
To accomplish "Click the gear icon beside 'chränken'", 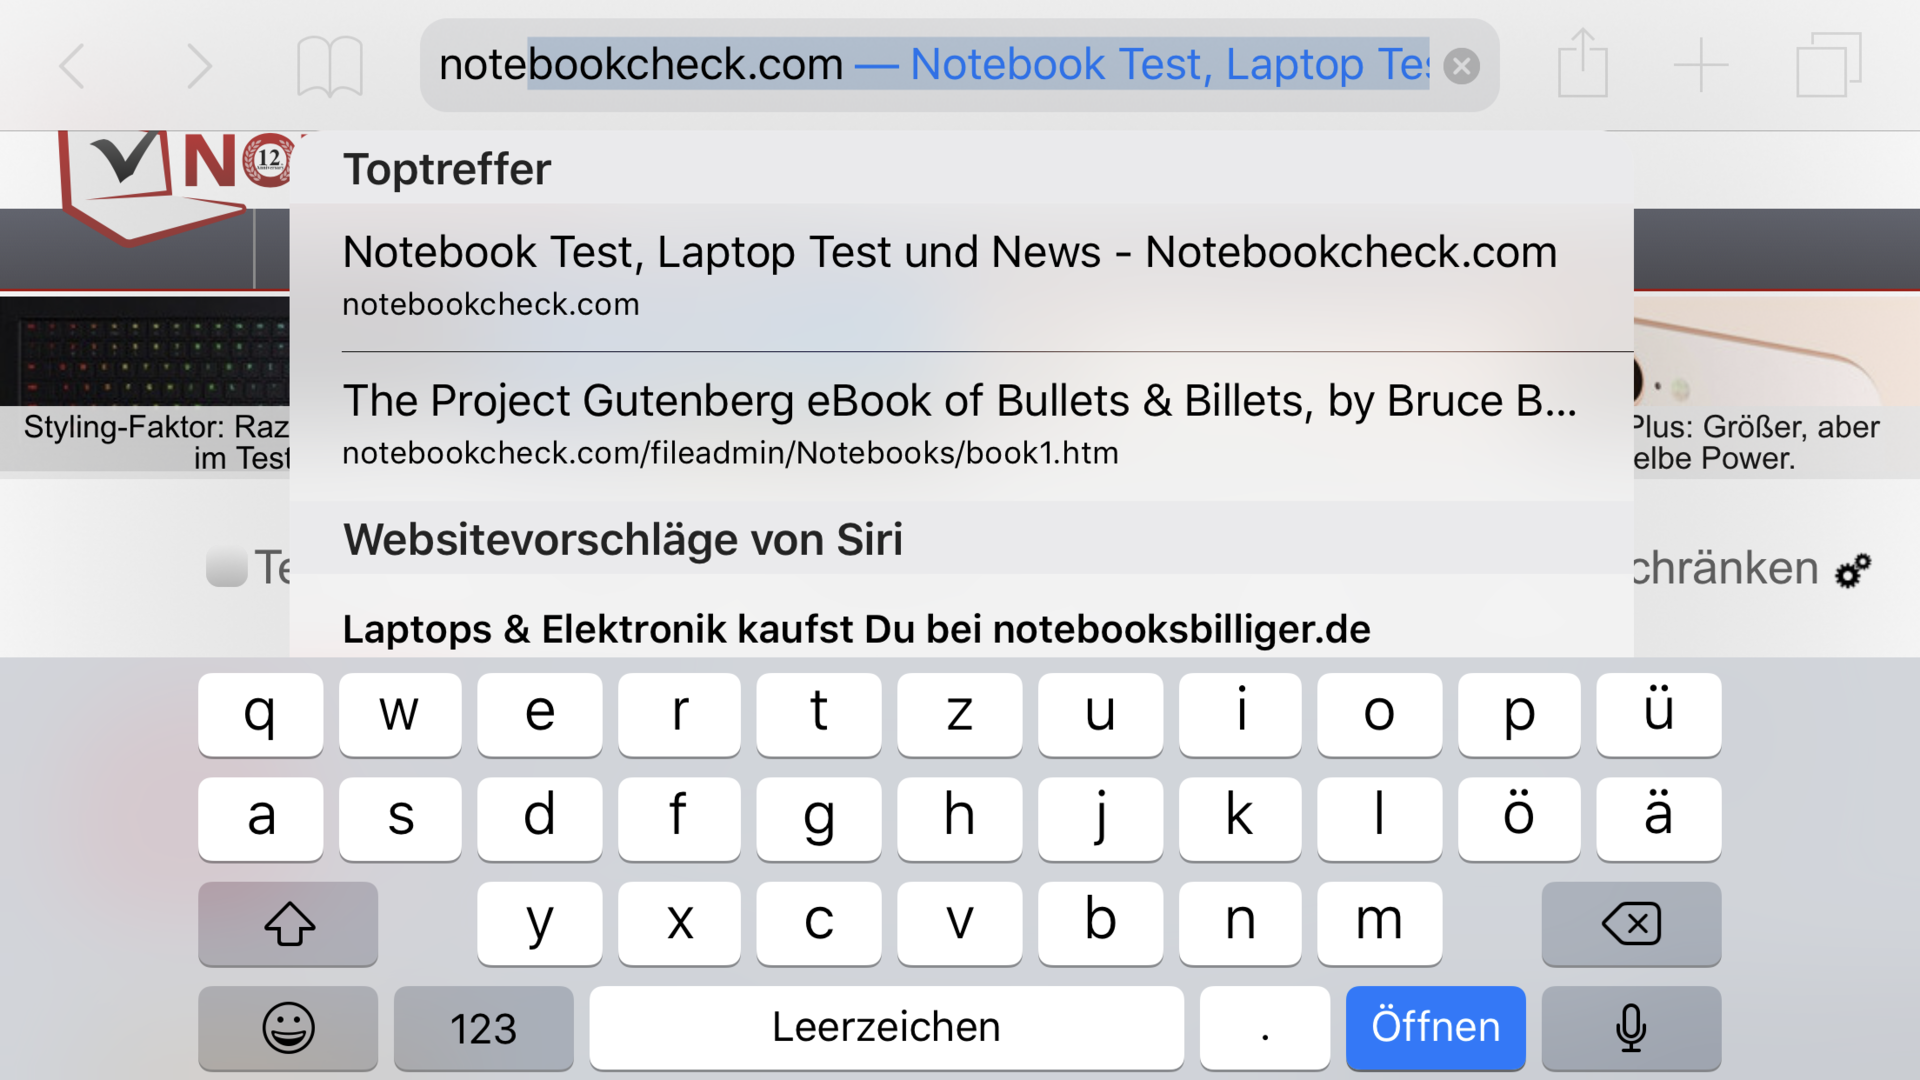I will tap(1852, 571).
